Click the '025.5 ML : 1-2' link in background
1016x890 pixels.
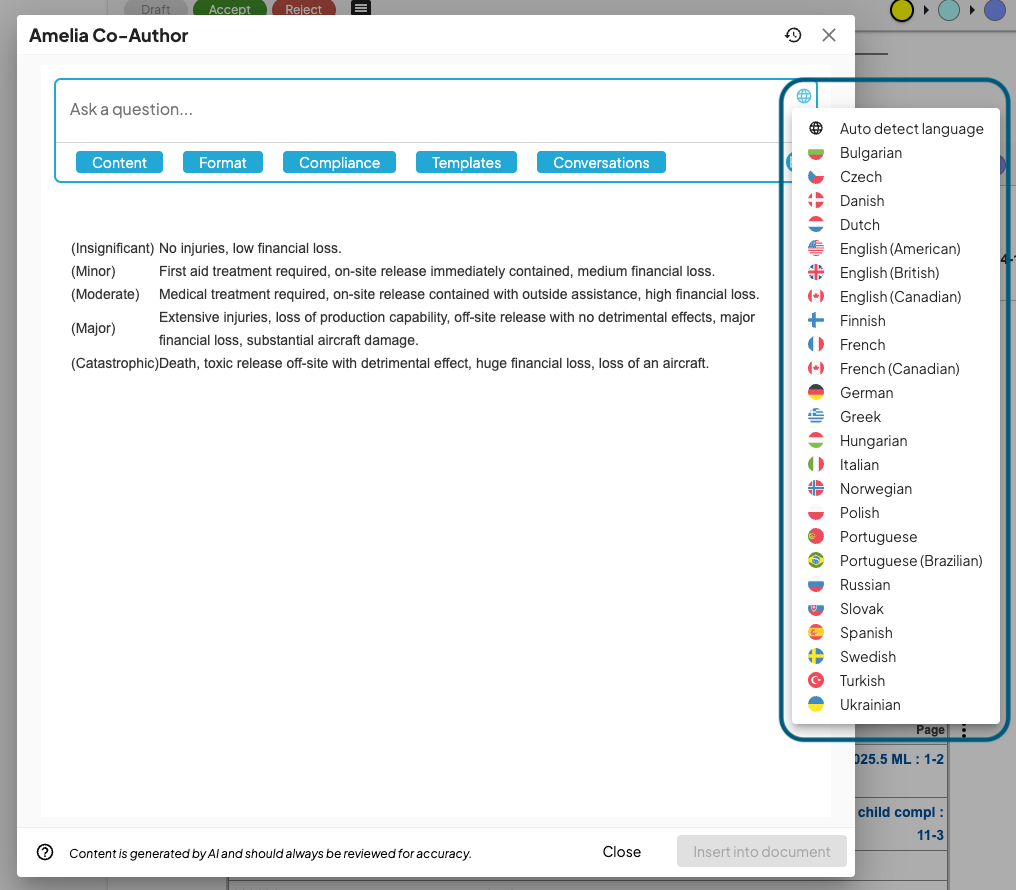(899, 759)
